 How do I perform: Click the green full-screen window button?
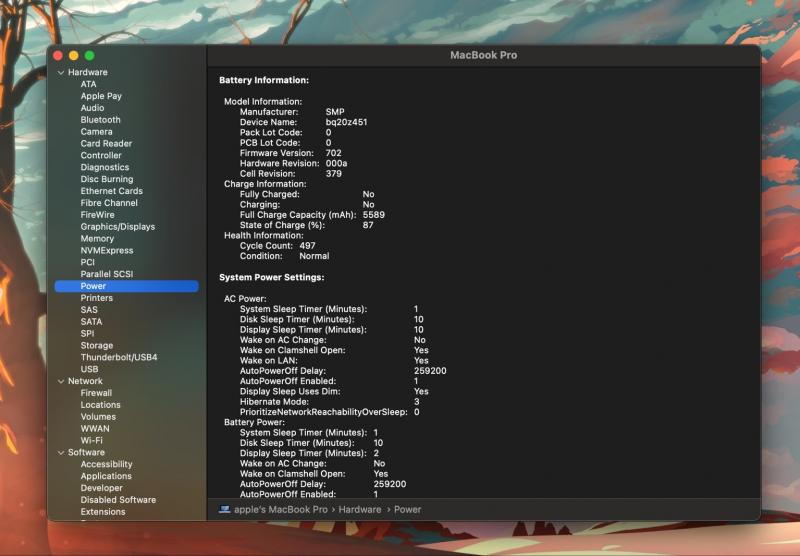click(x=89, y=56)
